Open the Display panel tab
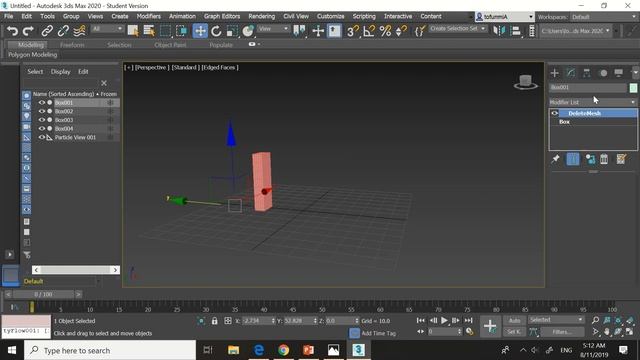 coord(619,73)
